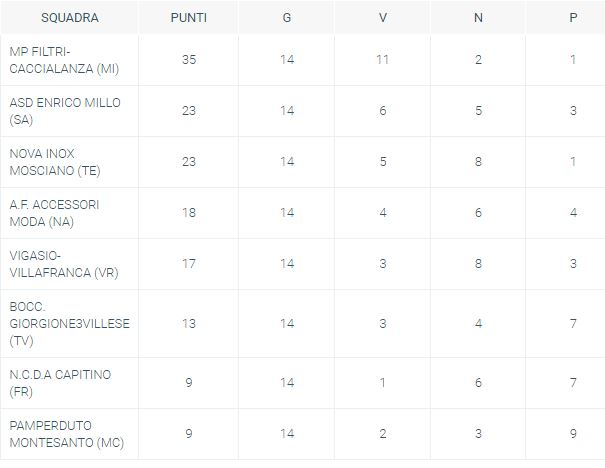Click N.C.D.A CAPITINO (FR) team name
Viewport: 605px width, 468px height.
coord(60,383)
